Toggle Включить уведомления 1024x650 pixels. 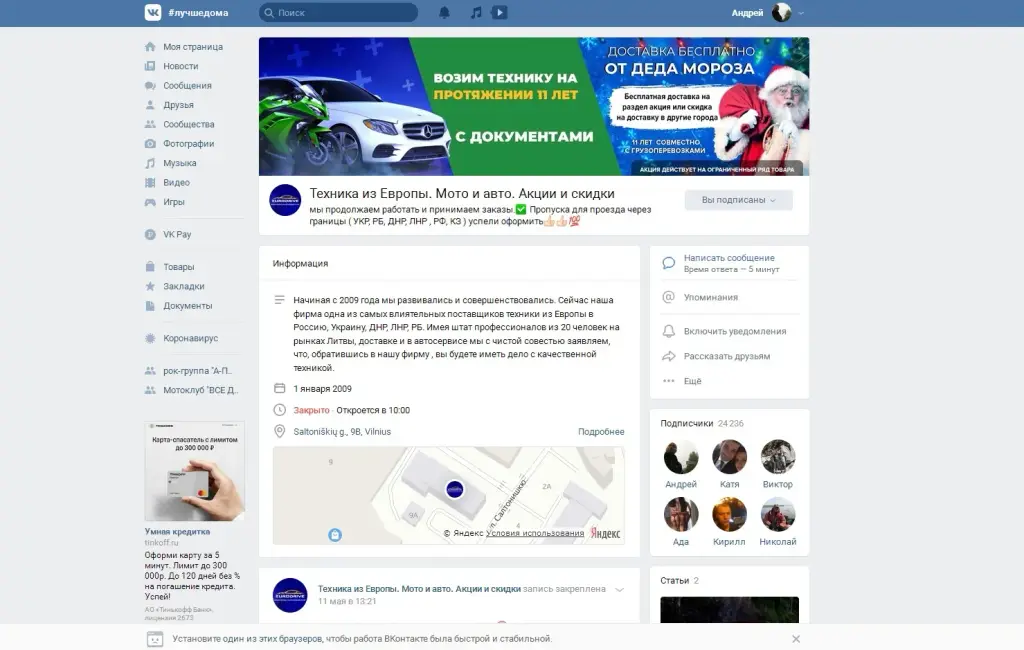pos(735,331)
